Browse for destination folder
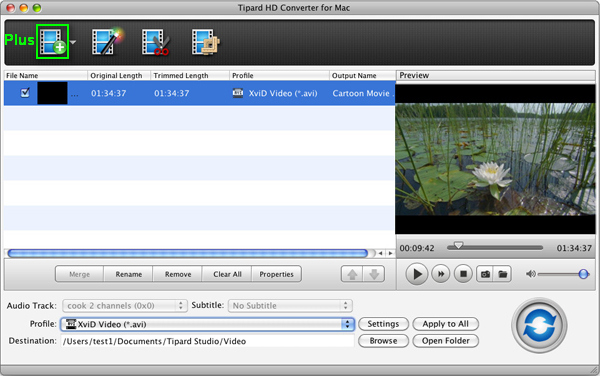 point(383,341)
